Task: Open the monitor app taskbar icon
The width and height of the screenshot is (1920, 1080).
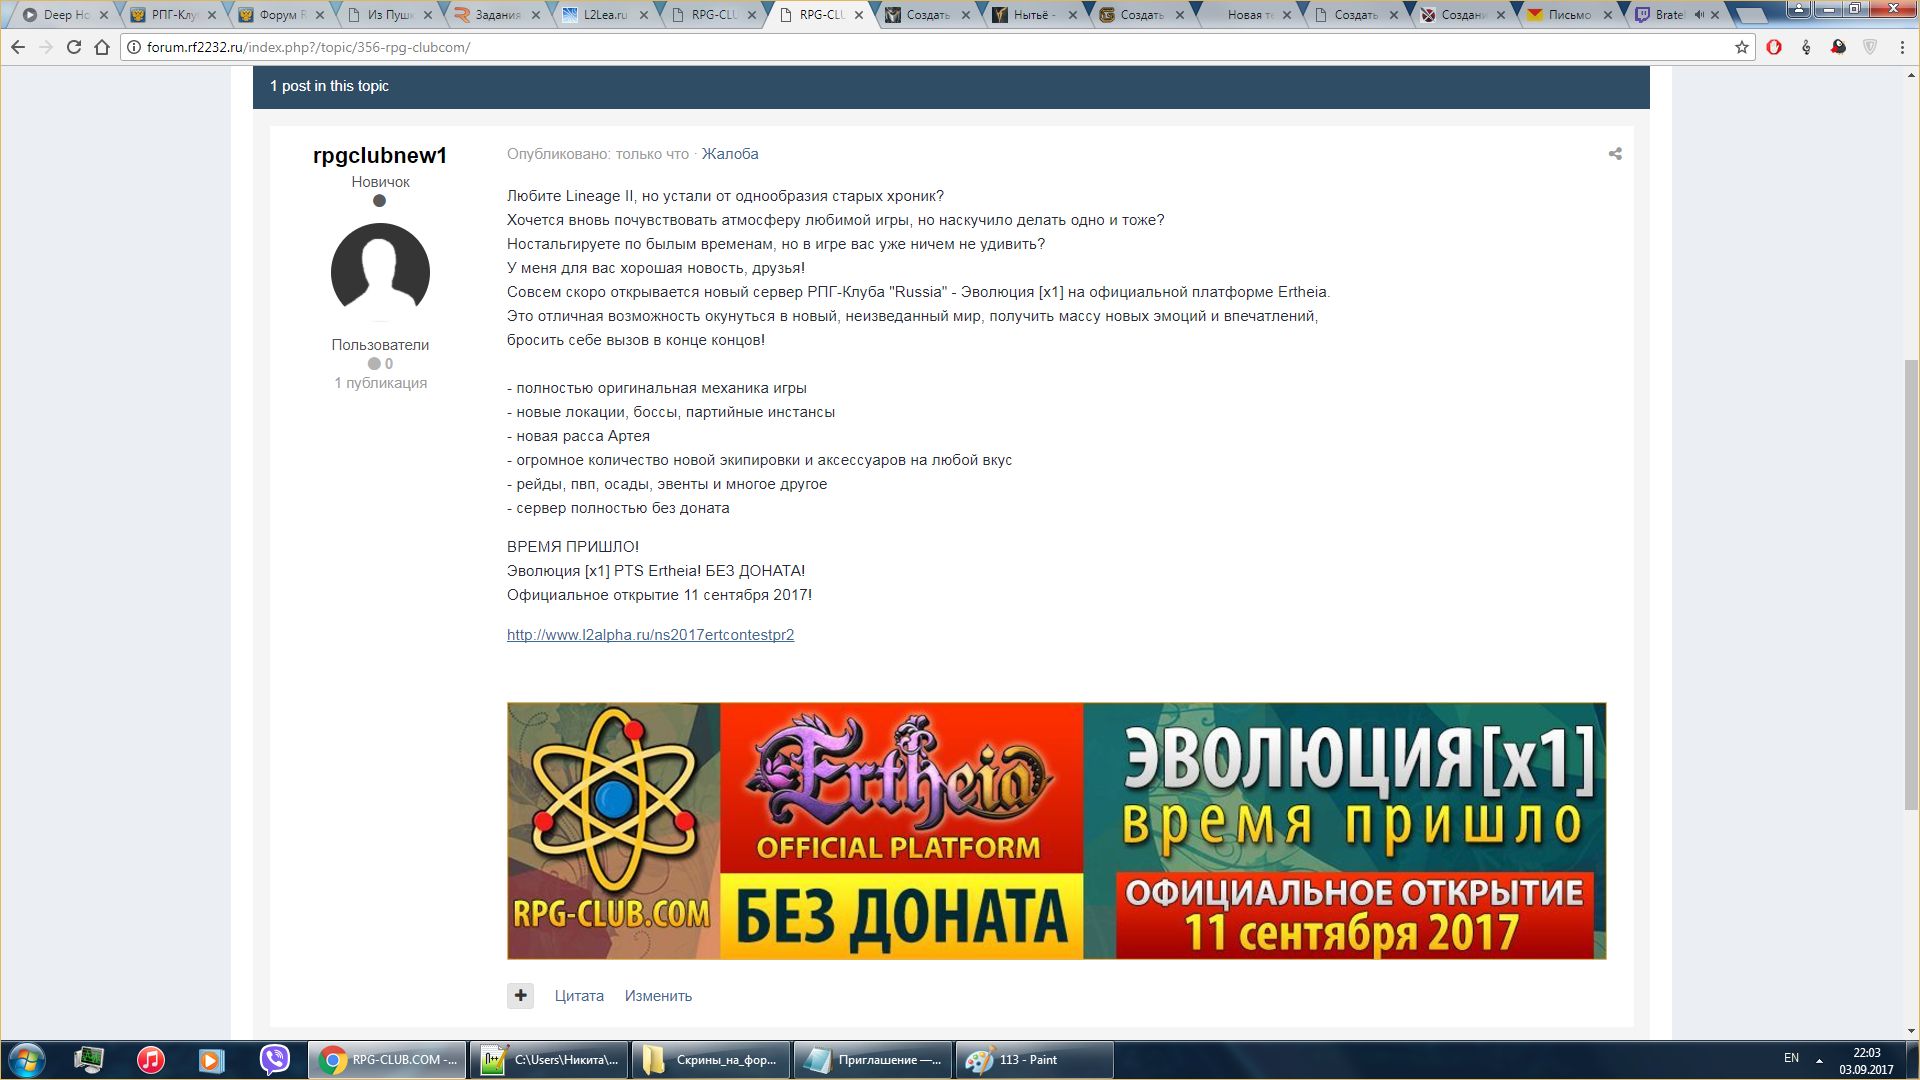Action: [89, 1060]
